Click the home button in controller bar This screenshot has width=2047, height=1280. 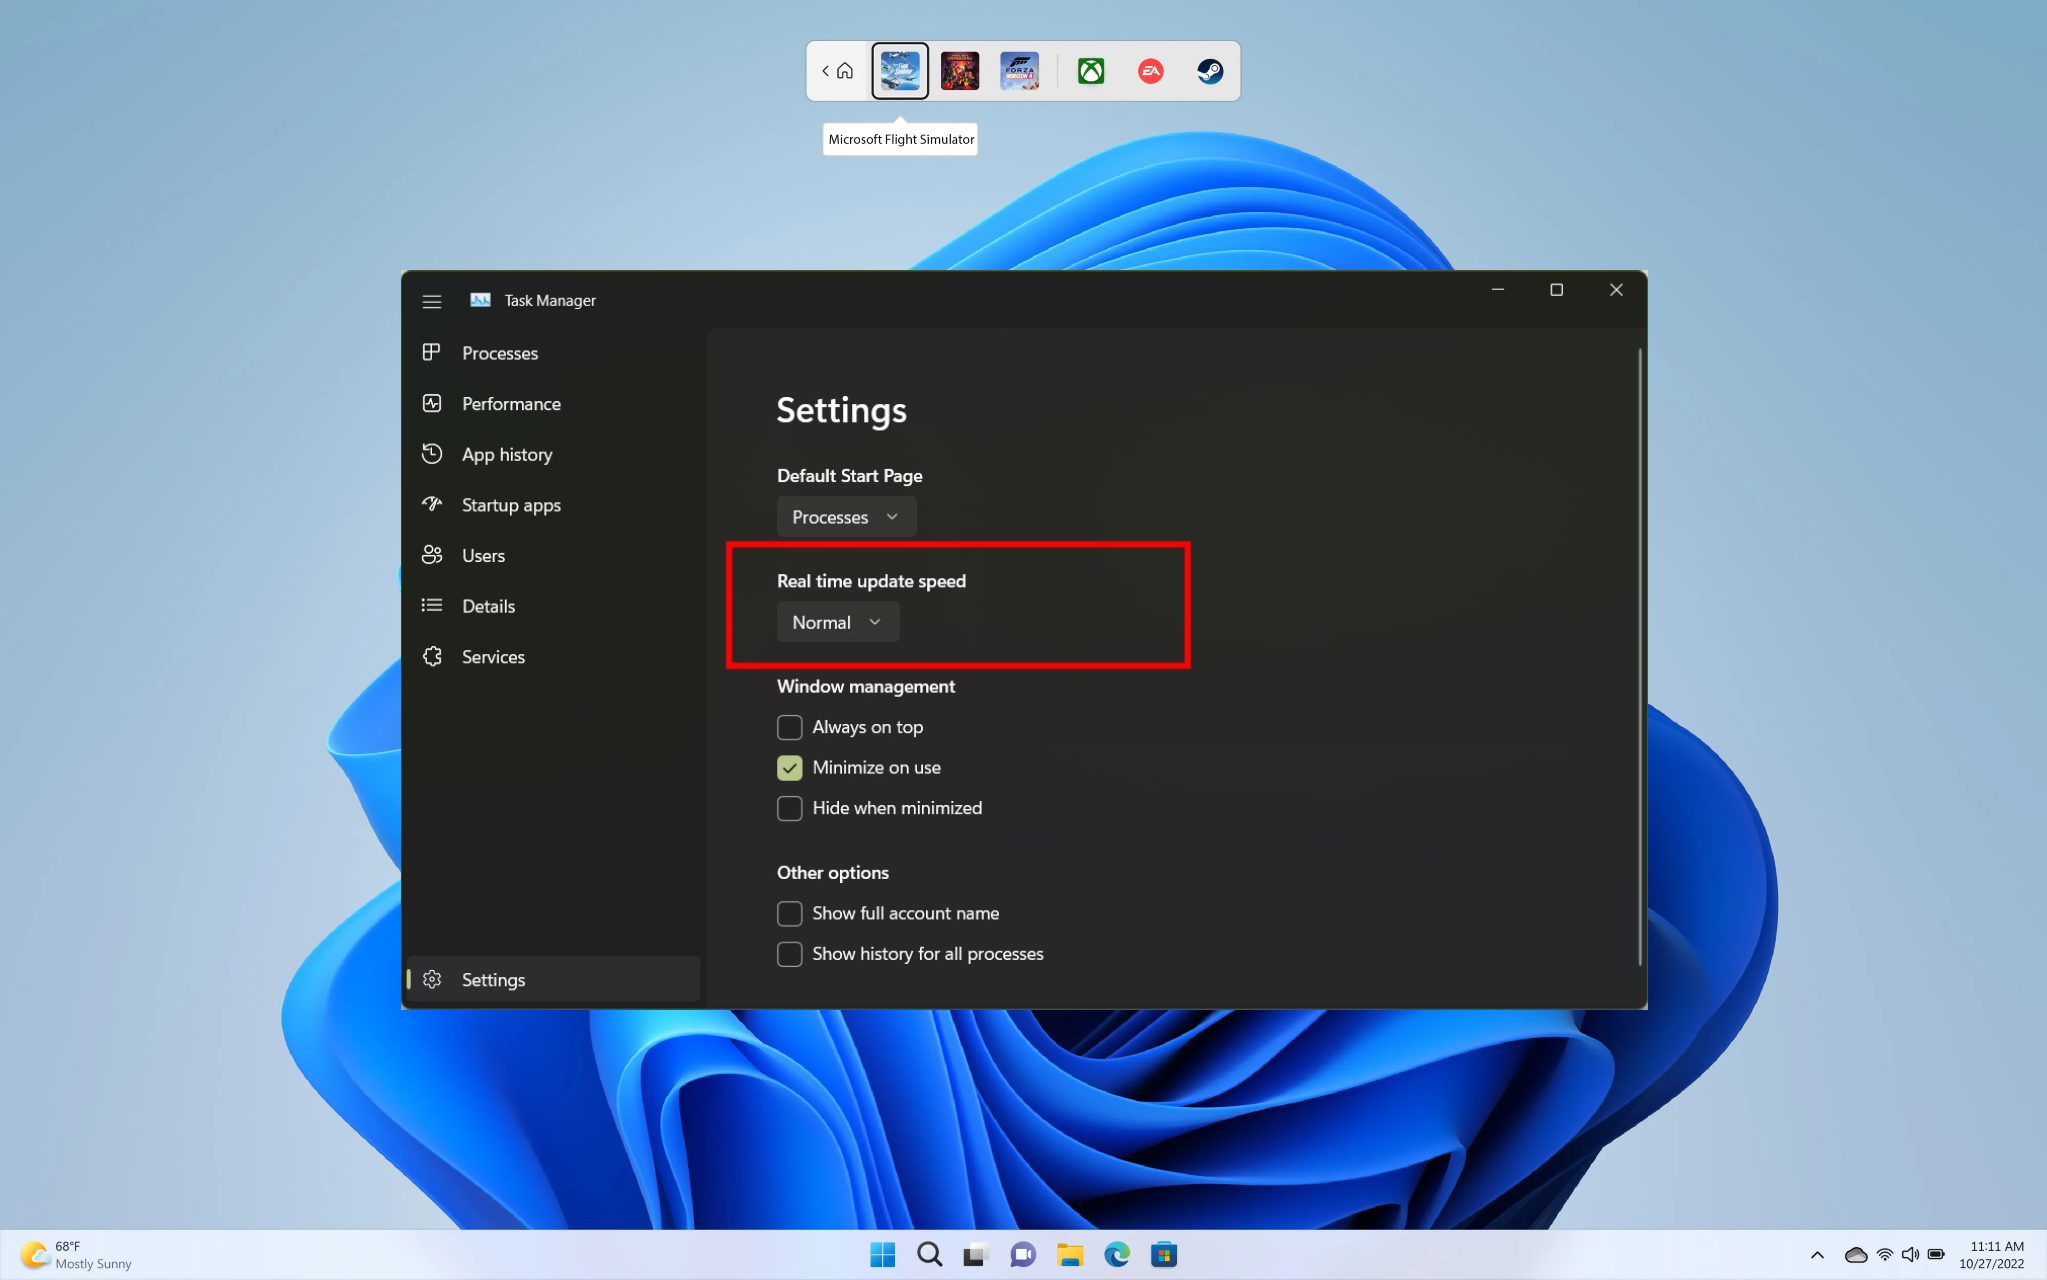click(x=845, y=71)
